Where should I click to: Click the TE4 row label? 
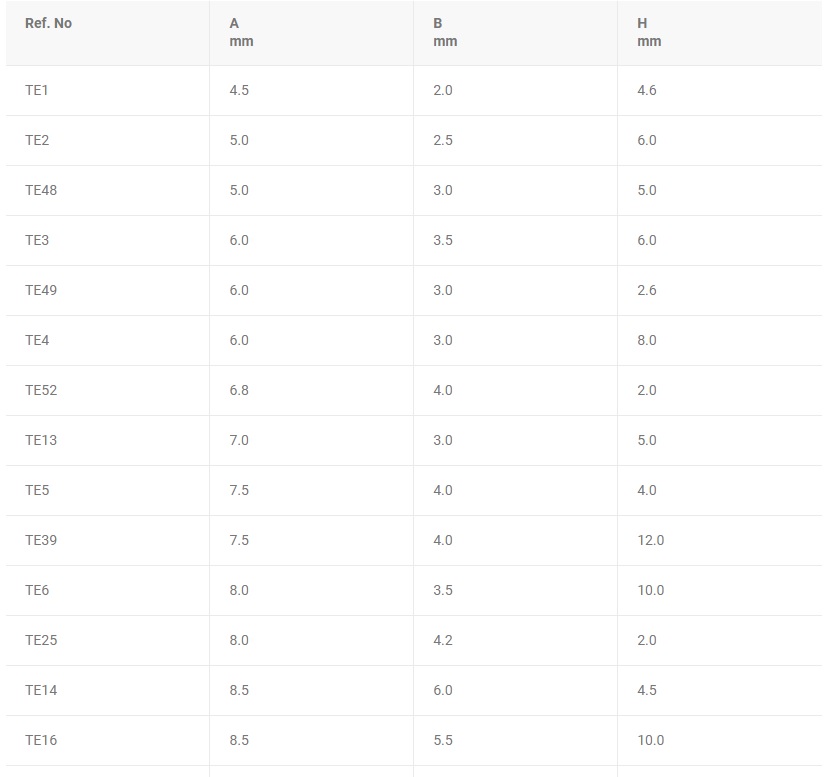coord(37,340)
